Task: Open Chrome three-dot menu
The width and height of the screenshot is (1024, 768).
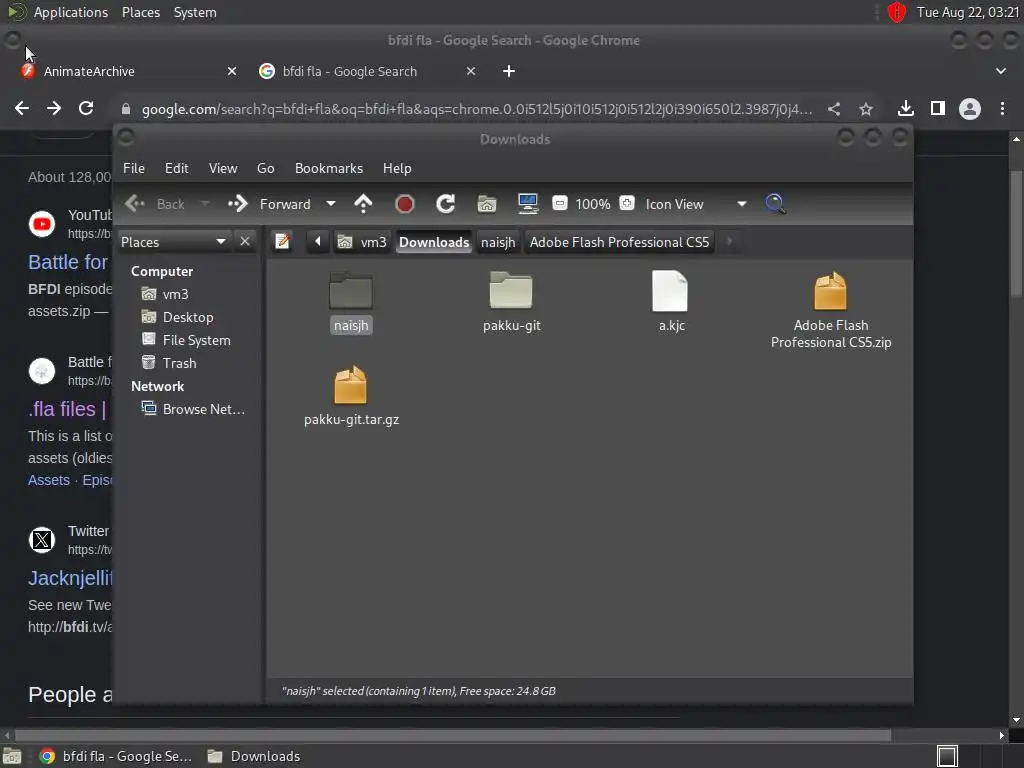Action: [1002, 108]
